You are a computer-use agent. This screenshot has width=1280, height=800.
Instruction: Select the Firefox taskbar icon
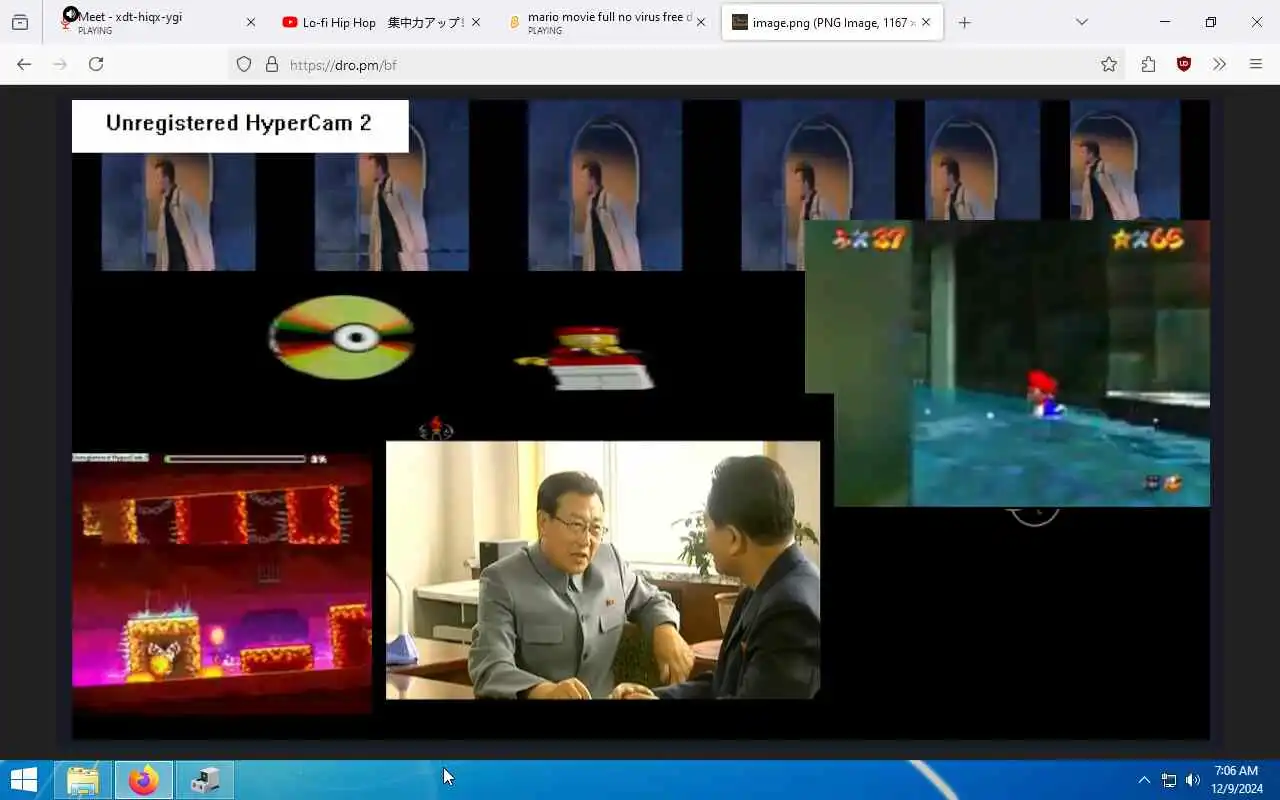point(143,780)
